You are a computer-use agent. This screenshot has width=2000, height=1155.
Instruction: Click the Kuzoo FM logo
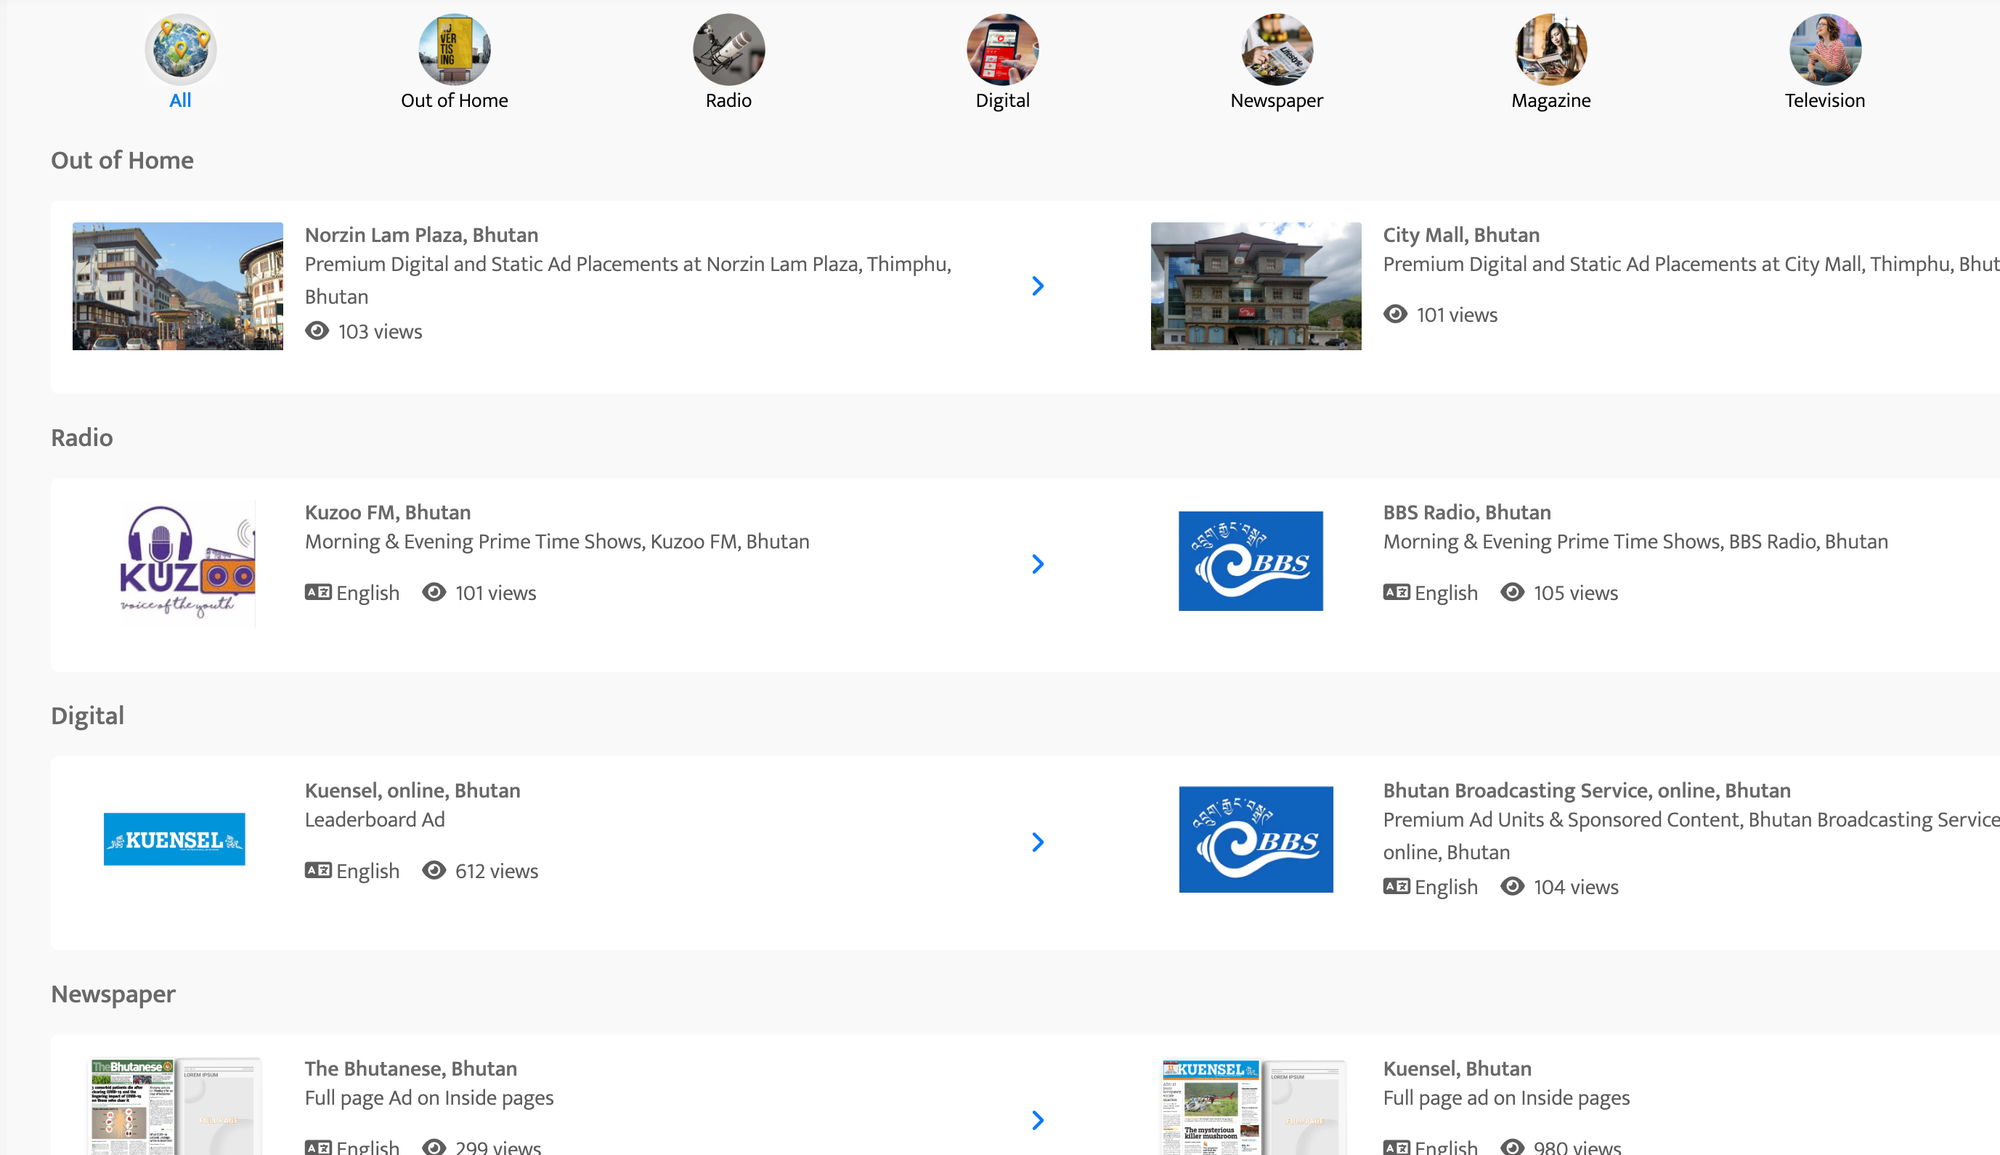click(x=187, y=562)
